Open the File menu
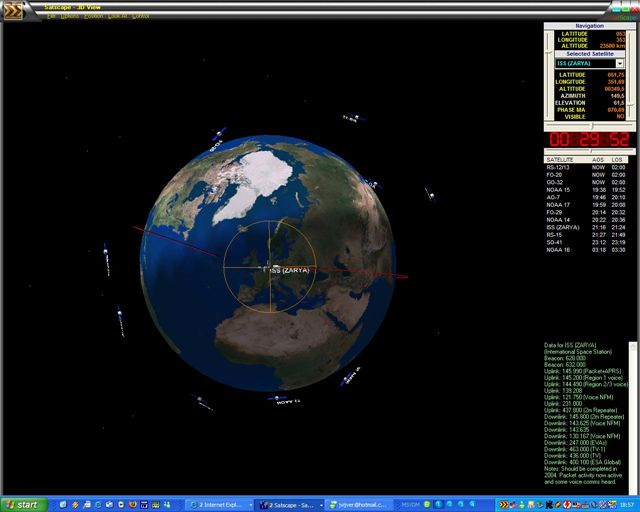Viewport: 640px width, 512px height. (52, 17)
